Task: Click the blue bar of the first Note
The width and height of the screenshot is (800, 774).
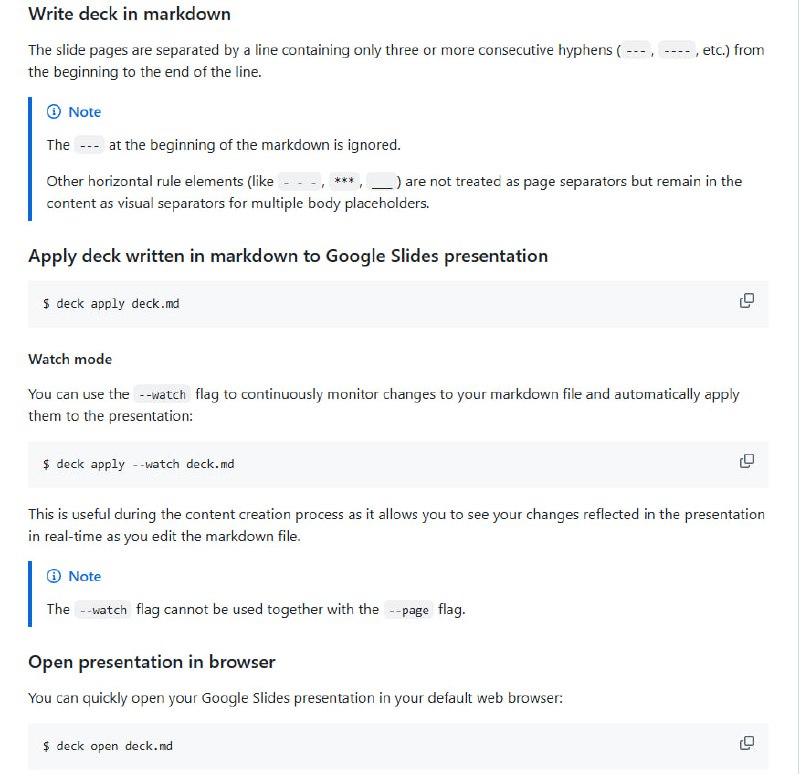Action: click(x=29, y=157)
